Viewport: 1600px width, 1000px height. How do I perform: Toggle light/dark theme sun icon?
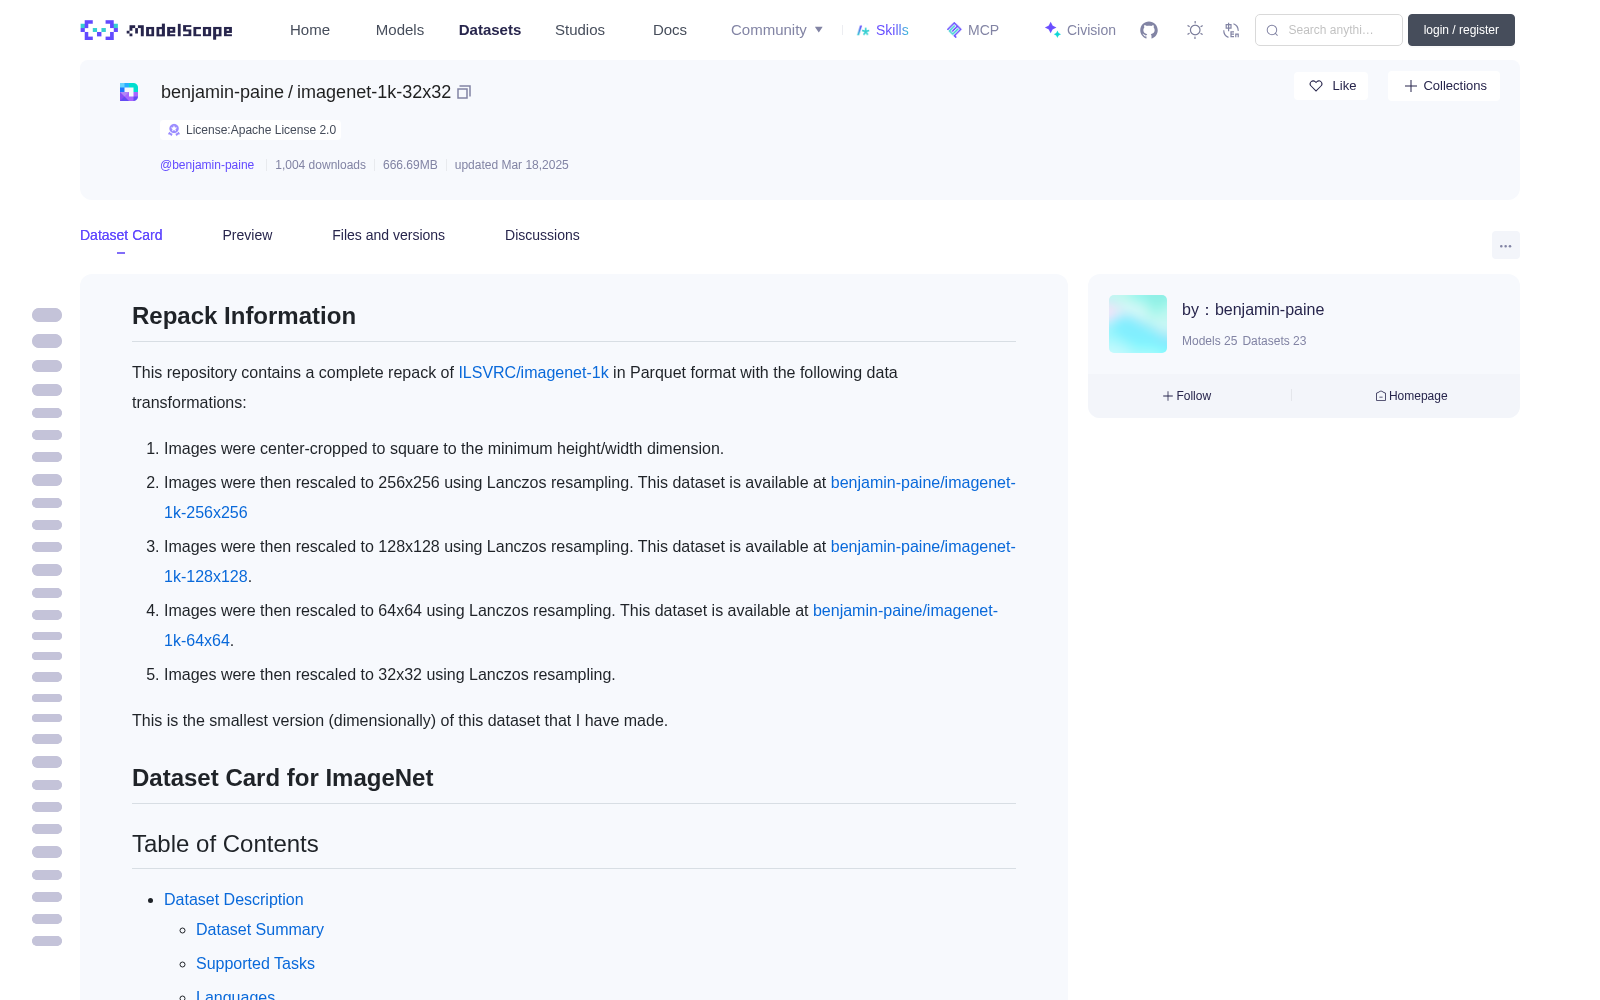coord(1195,30)
